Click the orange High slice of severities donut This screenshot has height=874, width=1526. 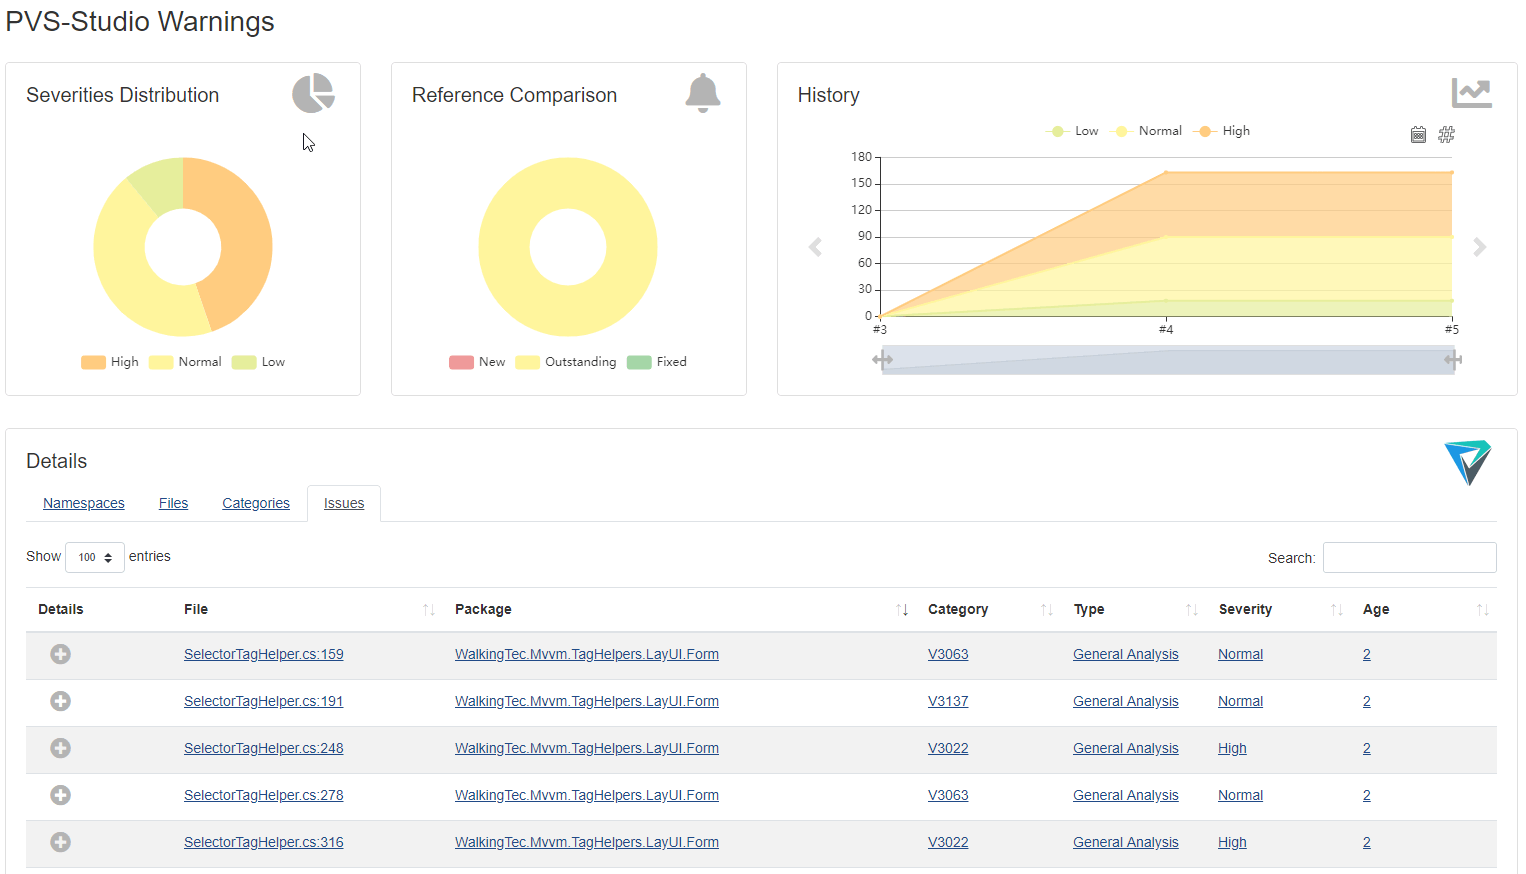point(244,240)
